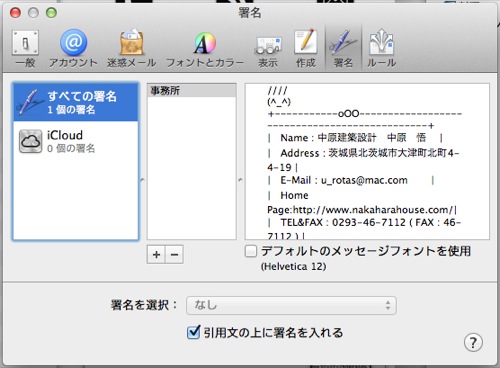Select すべての署名 in the account list
This screenshot has width=500, height=368.
point(76,102)
